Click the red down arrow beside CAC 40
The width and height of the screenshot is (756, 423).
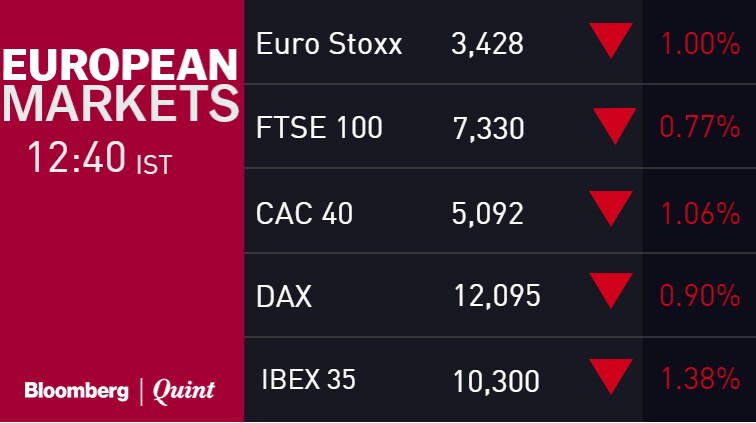click(x=612, y=209)
